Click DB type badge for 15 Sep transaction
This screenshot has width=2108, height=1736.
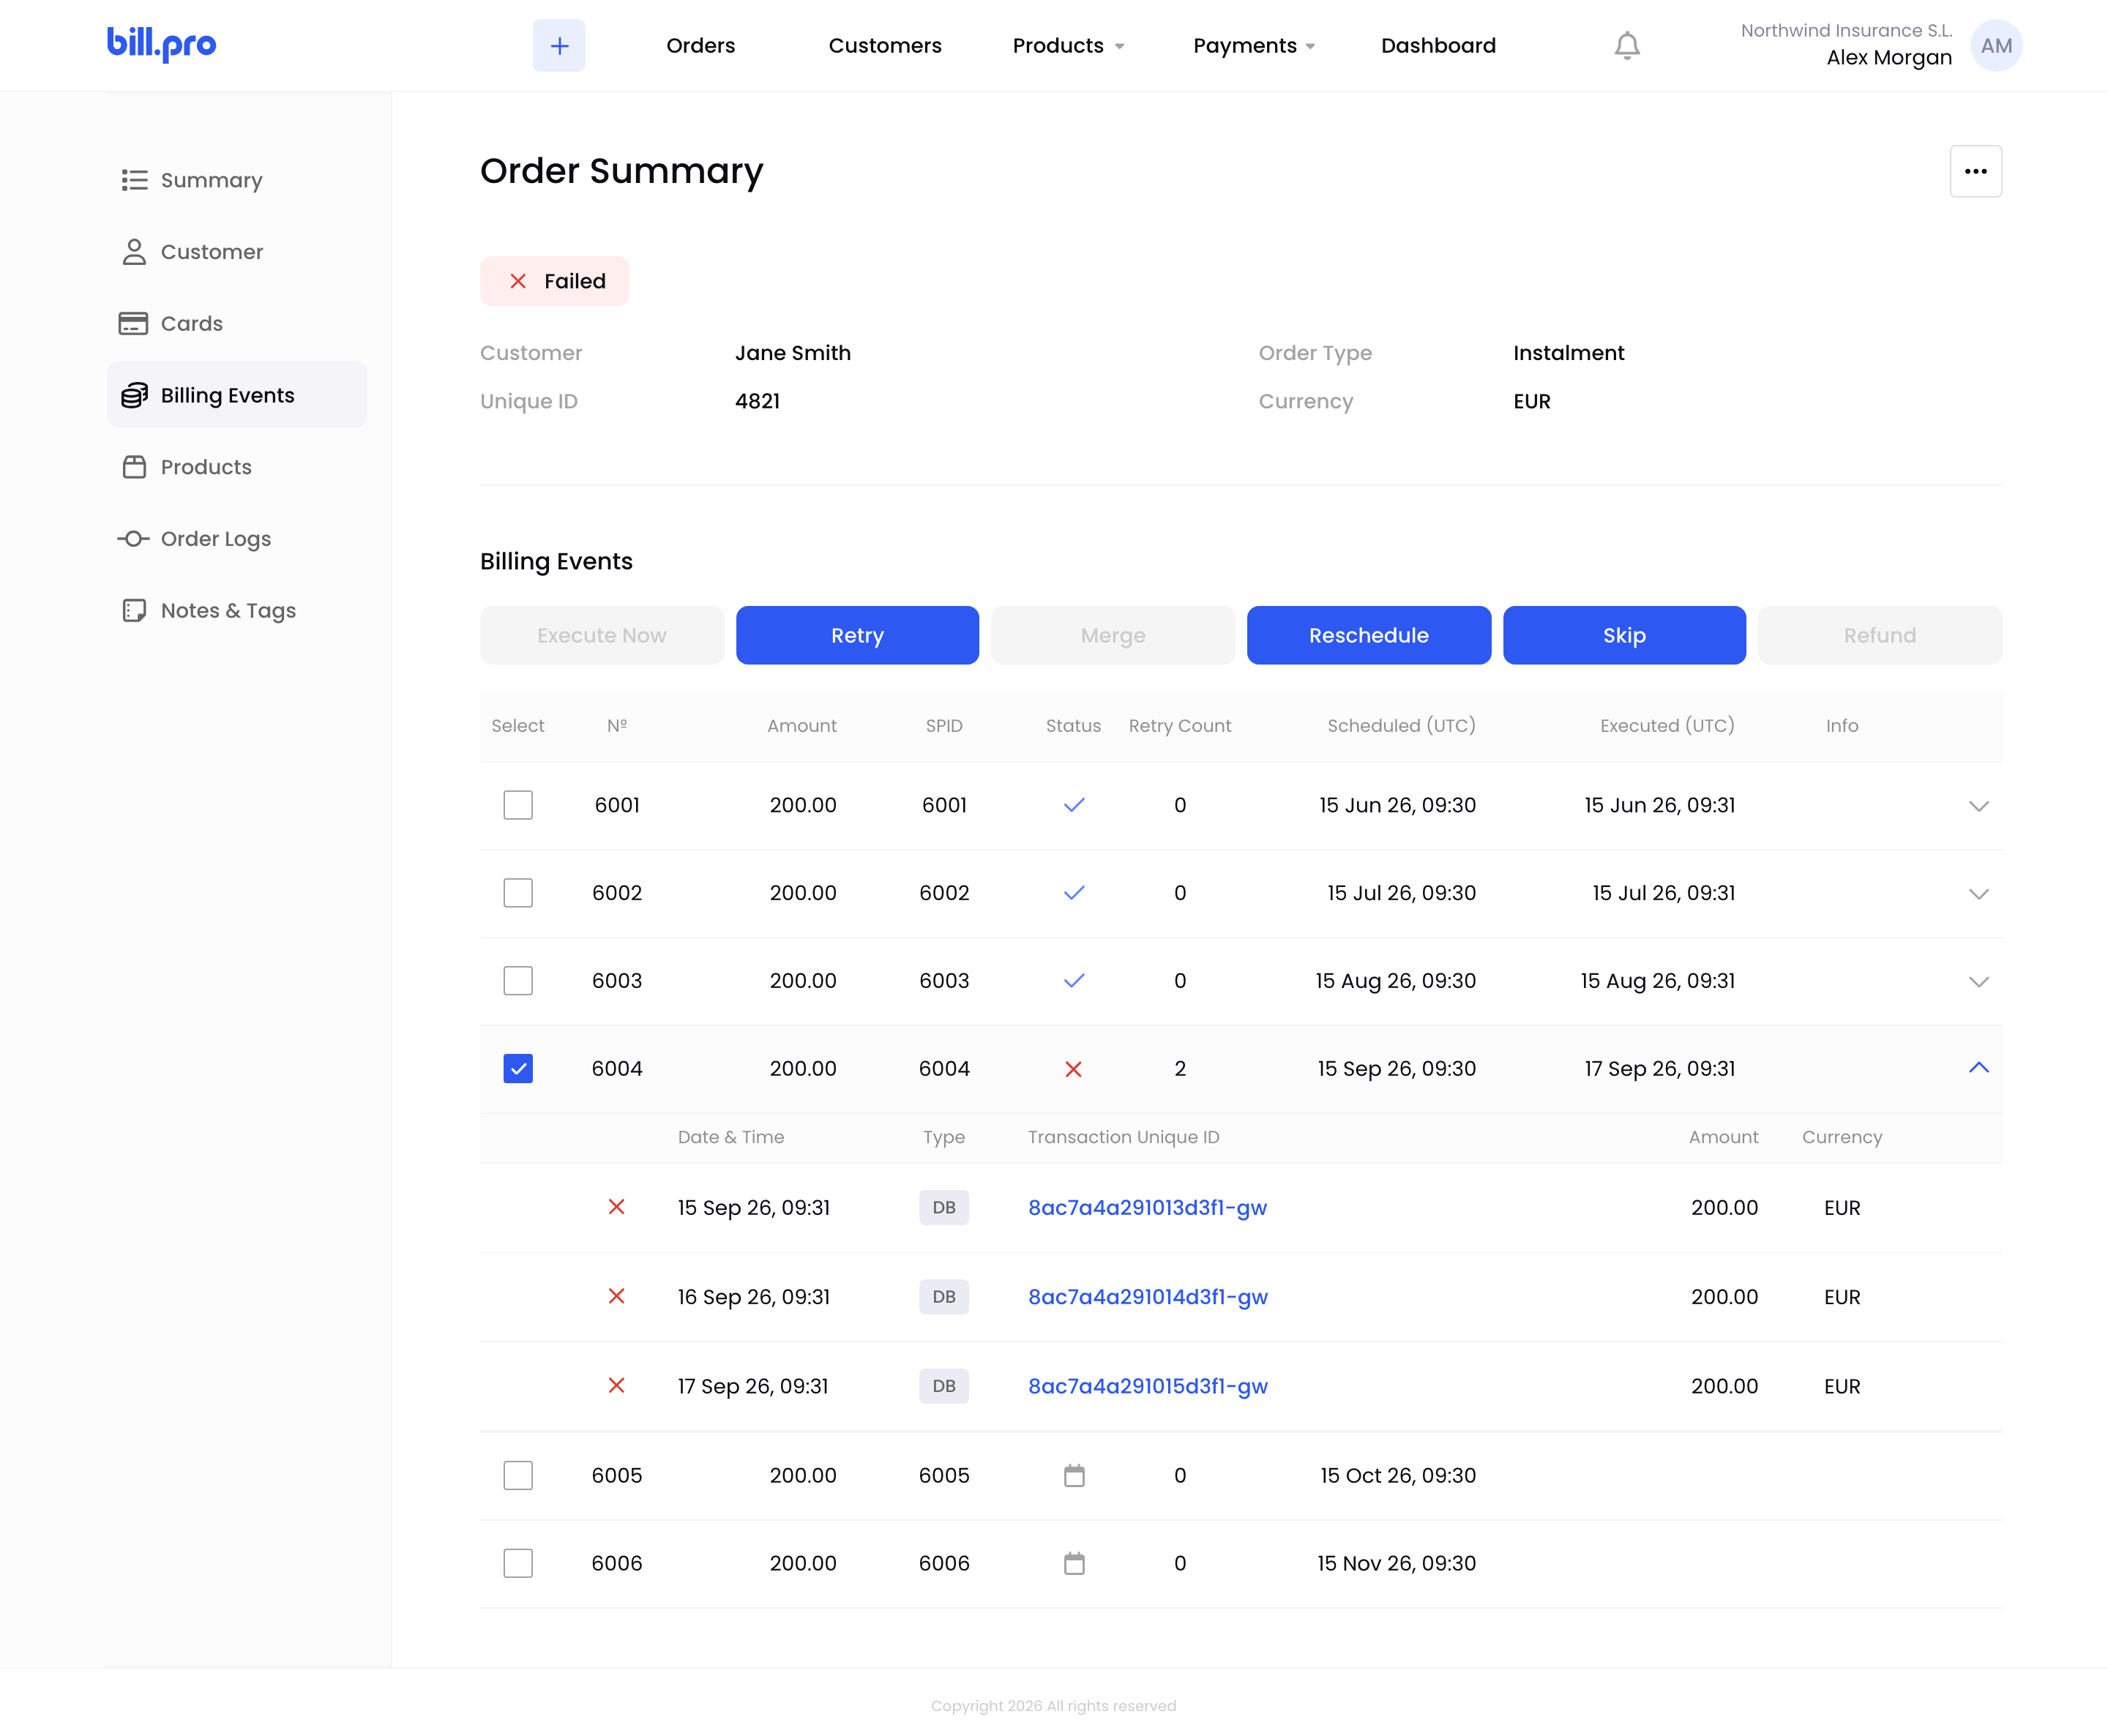943,1208
